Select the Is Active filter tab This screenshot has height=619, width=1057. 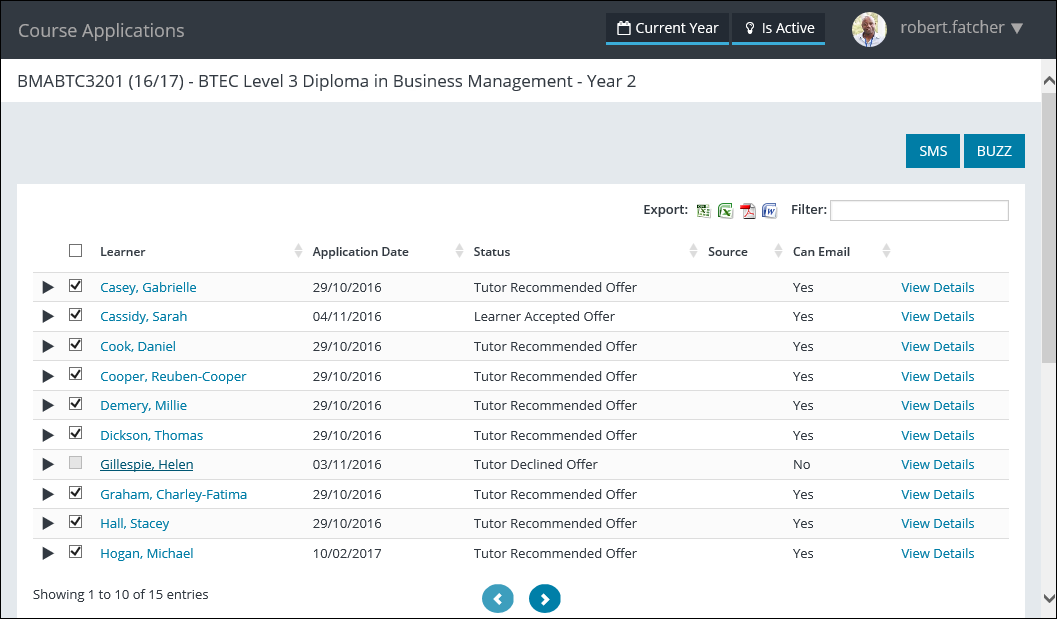point(779,28)
